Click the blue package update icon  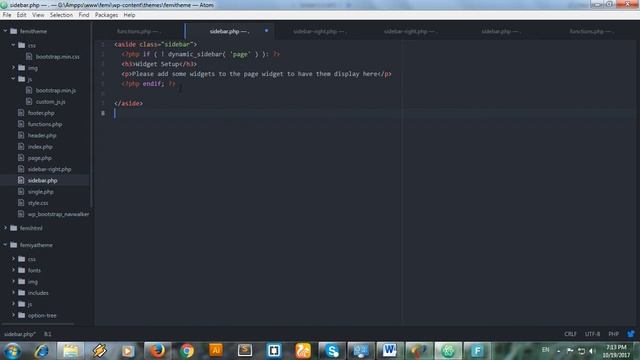[631, 334]
